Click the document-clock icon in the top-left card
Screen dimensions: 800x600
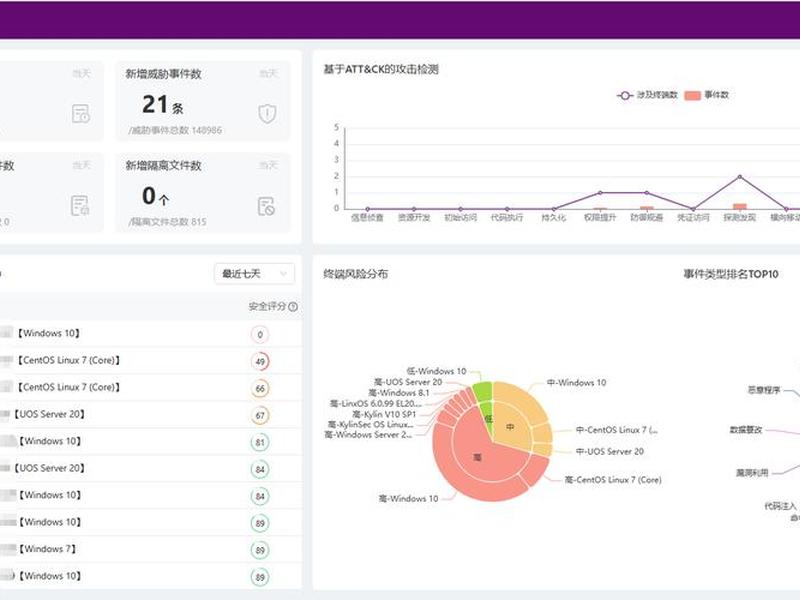coord(81,113)
